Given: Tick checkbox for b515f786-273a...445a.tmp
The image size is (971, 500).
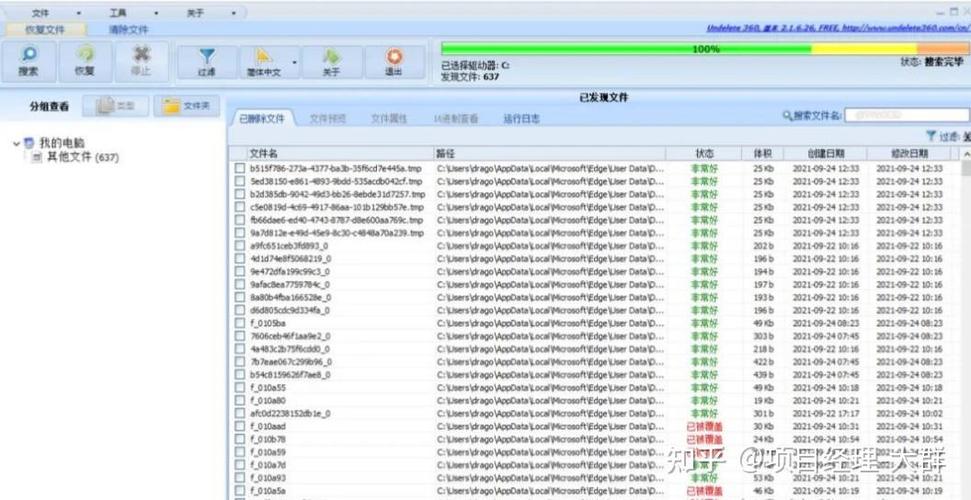Looking at the screenshot, I should click(x=240, y=169).
